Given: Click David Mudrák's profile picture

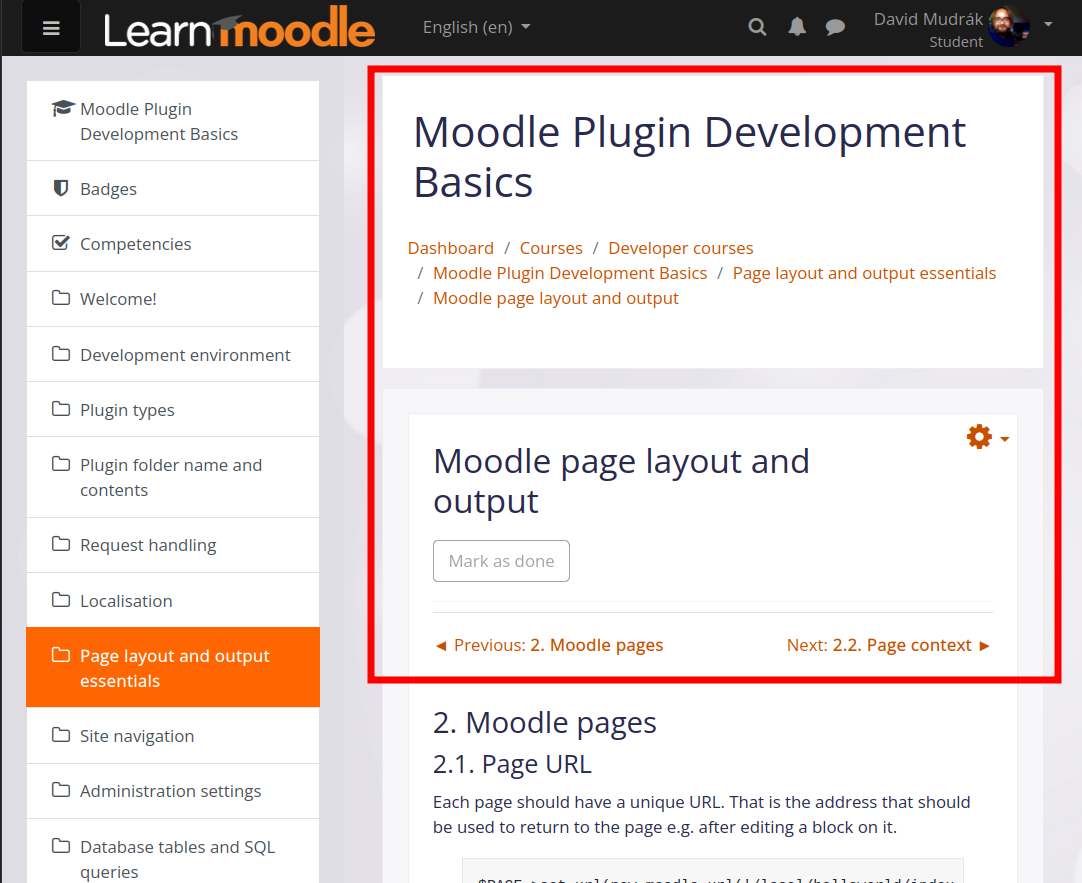Looking at the screenshot, I should pyautogui.click(x=1009, y=27).
